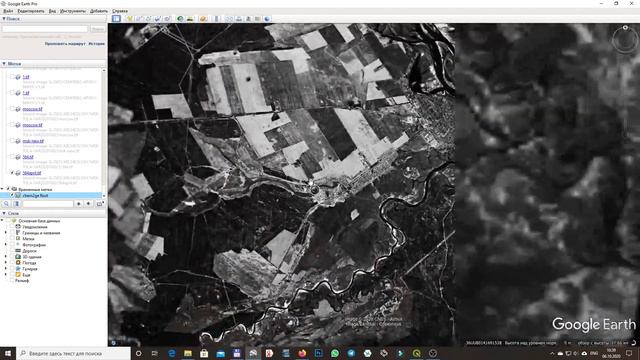Open the Вид menu
Viewport: 640px width, 360px height.
click(52, 11)
